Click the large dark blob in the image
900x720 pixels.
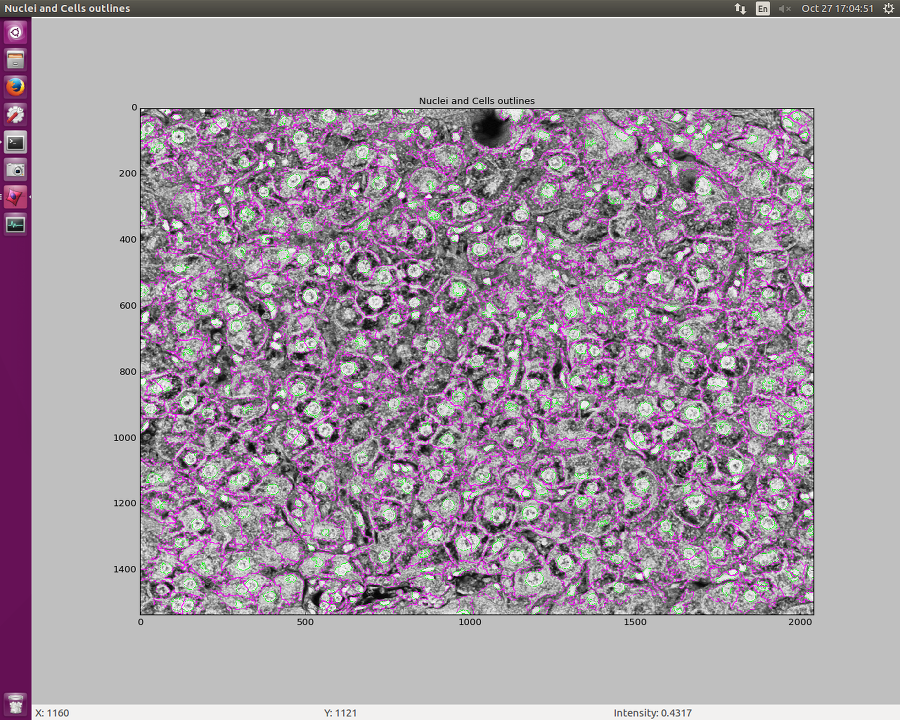490,128
